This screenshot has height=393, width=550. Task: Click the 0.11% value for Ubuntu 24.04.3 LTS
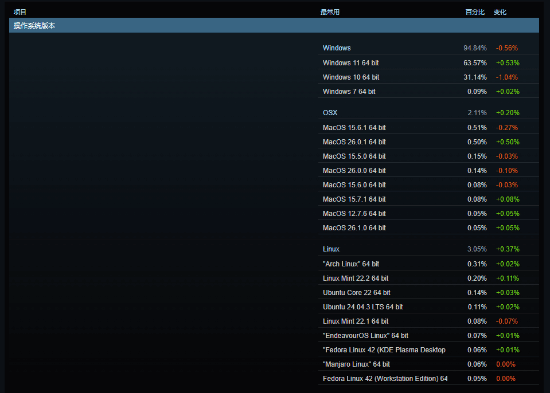click(x=477, y=307)
